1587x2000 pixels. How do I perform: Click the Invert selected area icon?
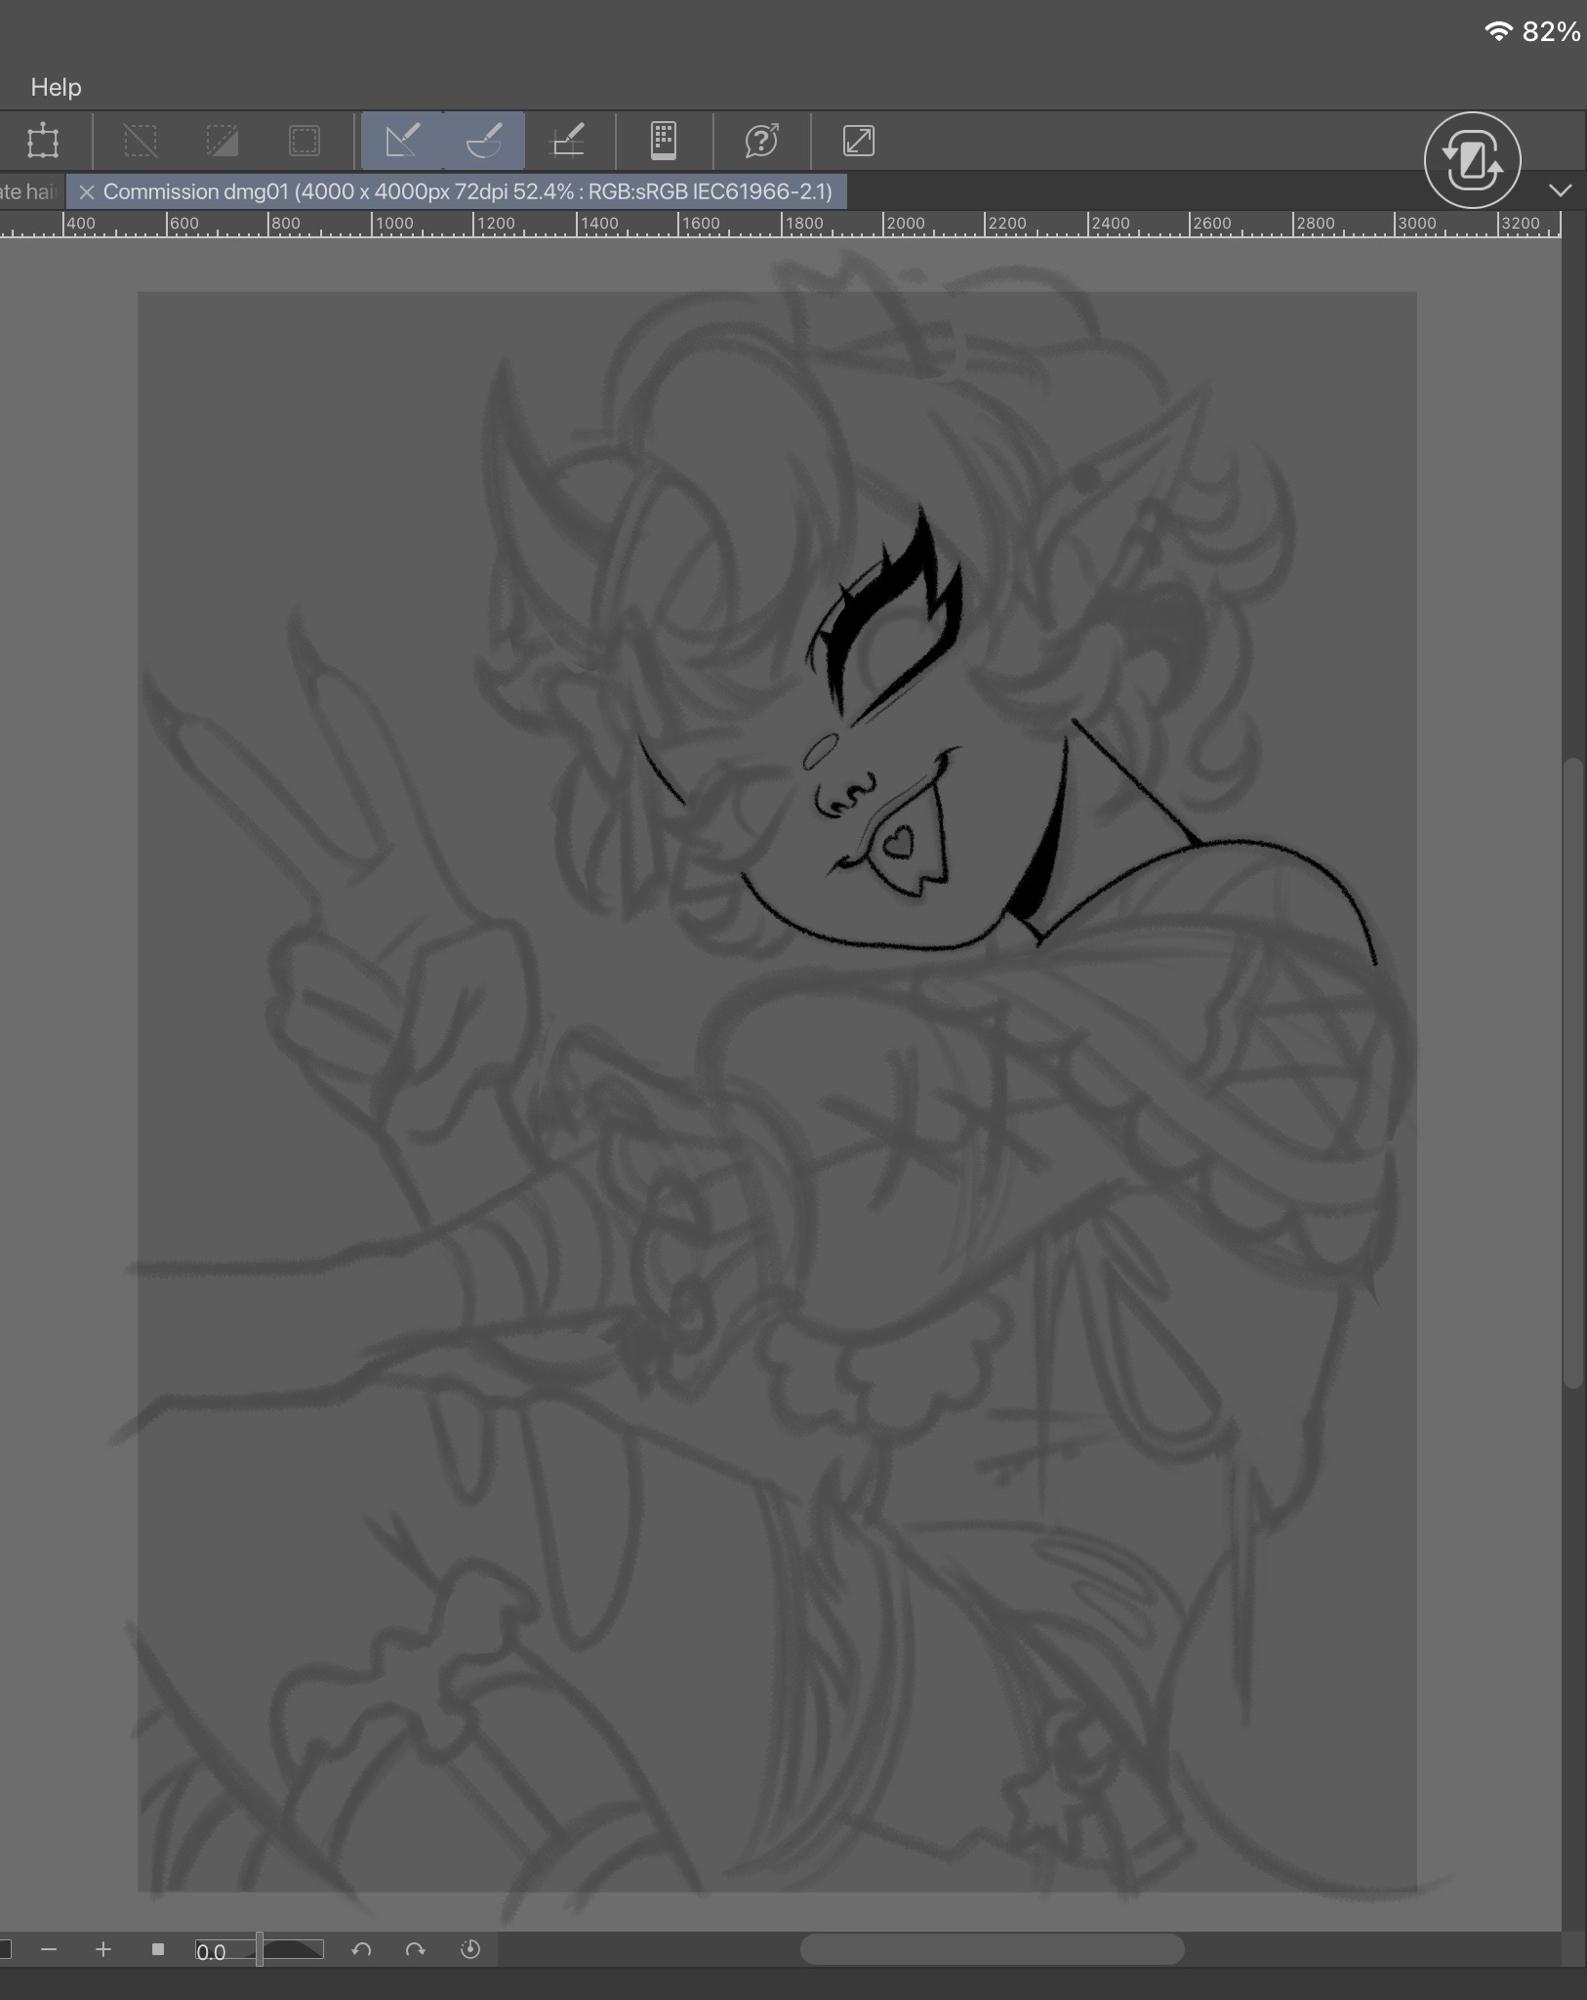(x=222, y=141)
